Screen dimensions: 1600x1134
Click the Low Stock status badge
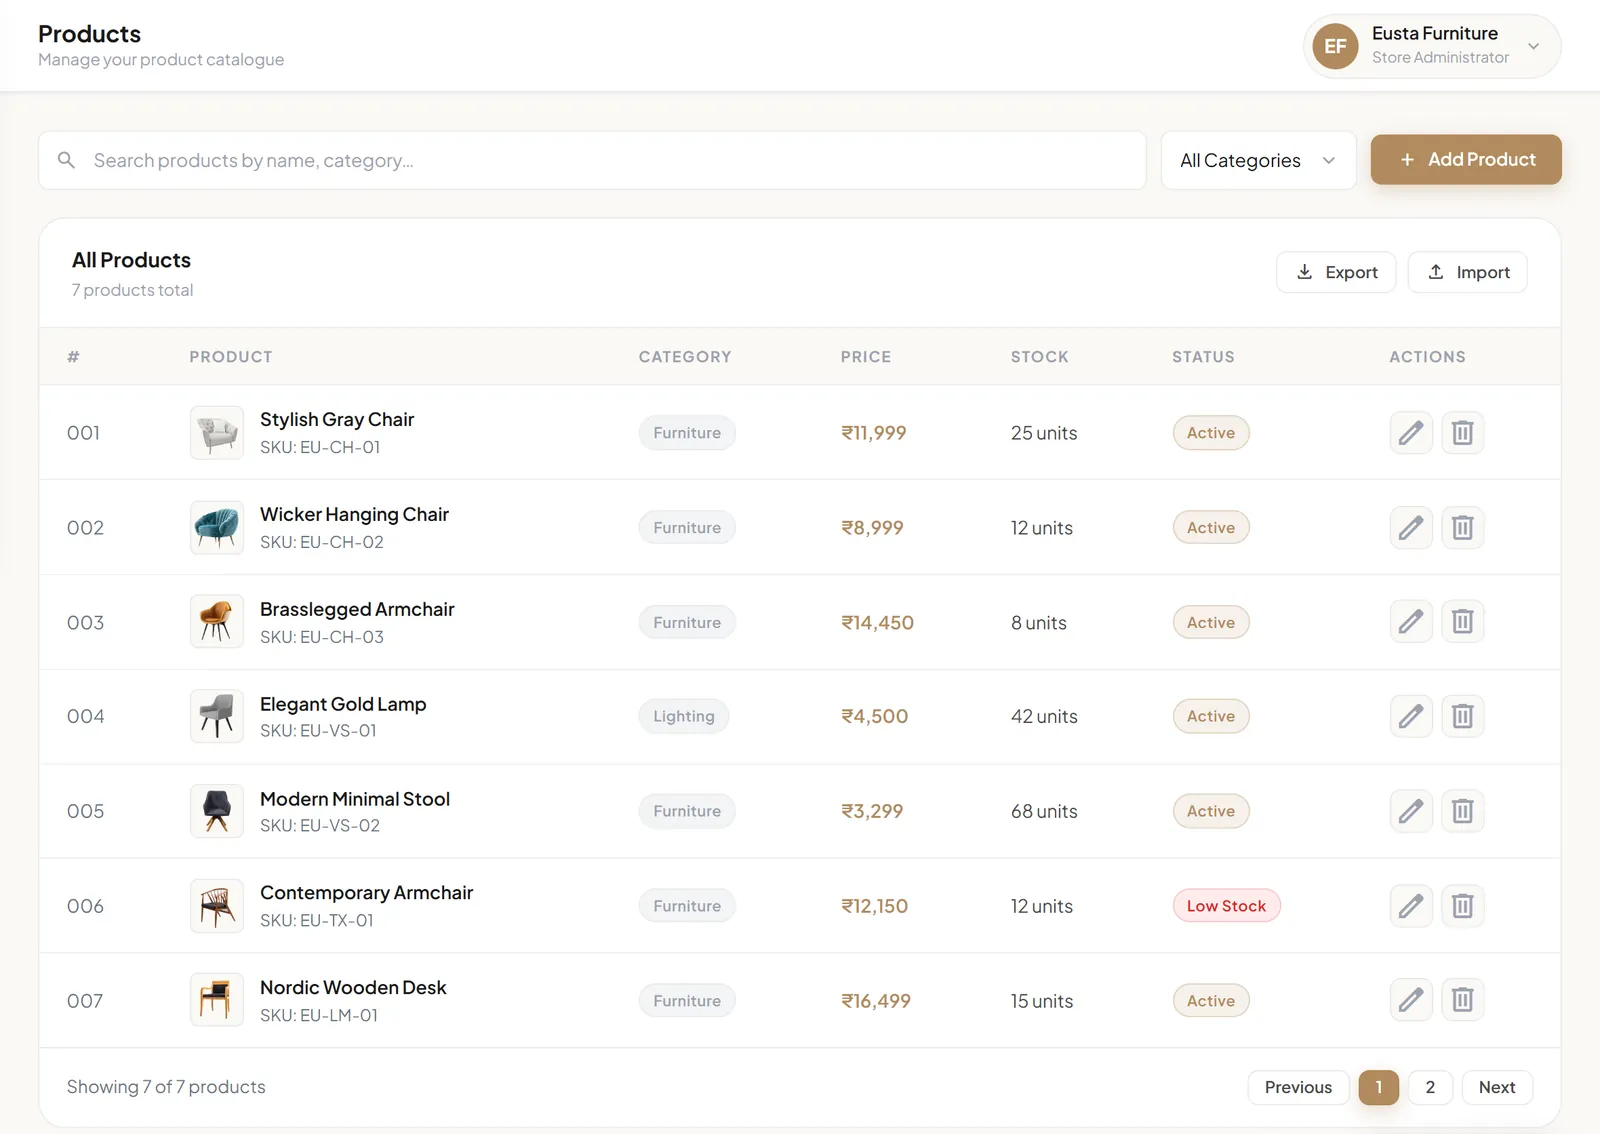[x=1226, y=906]
